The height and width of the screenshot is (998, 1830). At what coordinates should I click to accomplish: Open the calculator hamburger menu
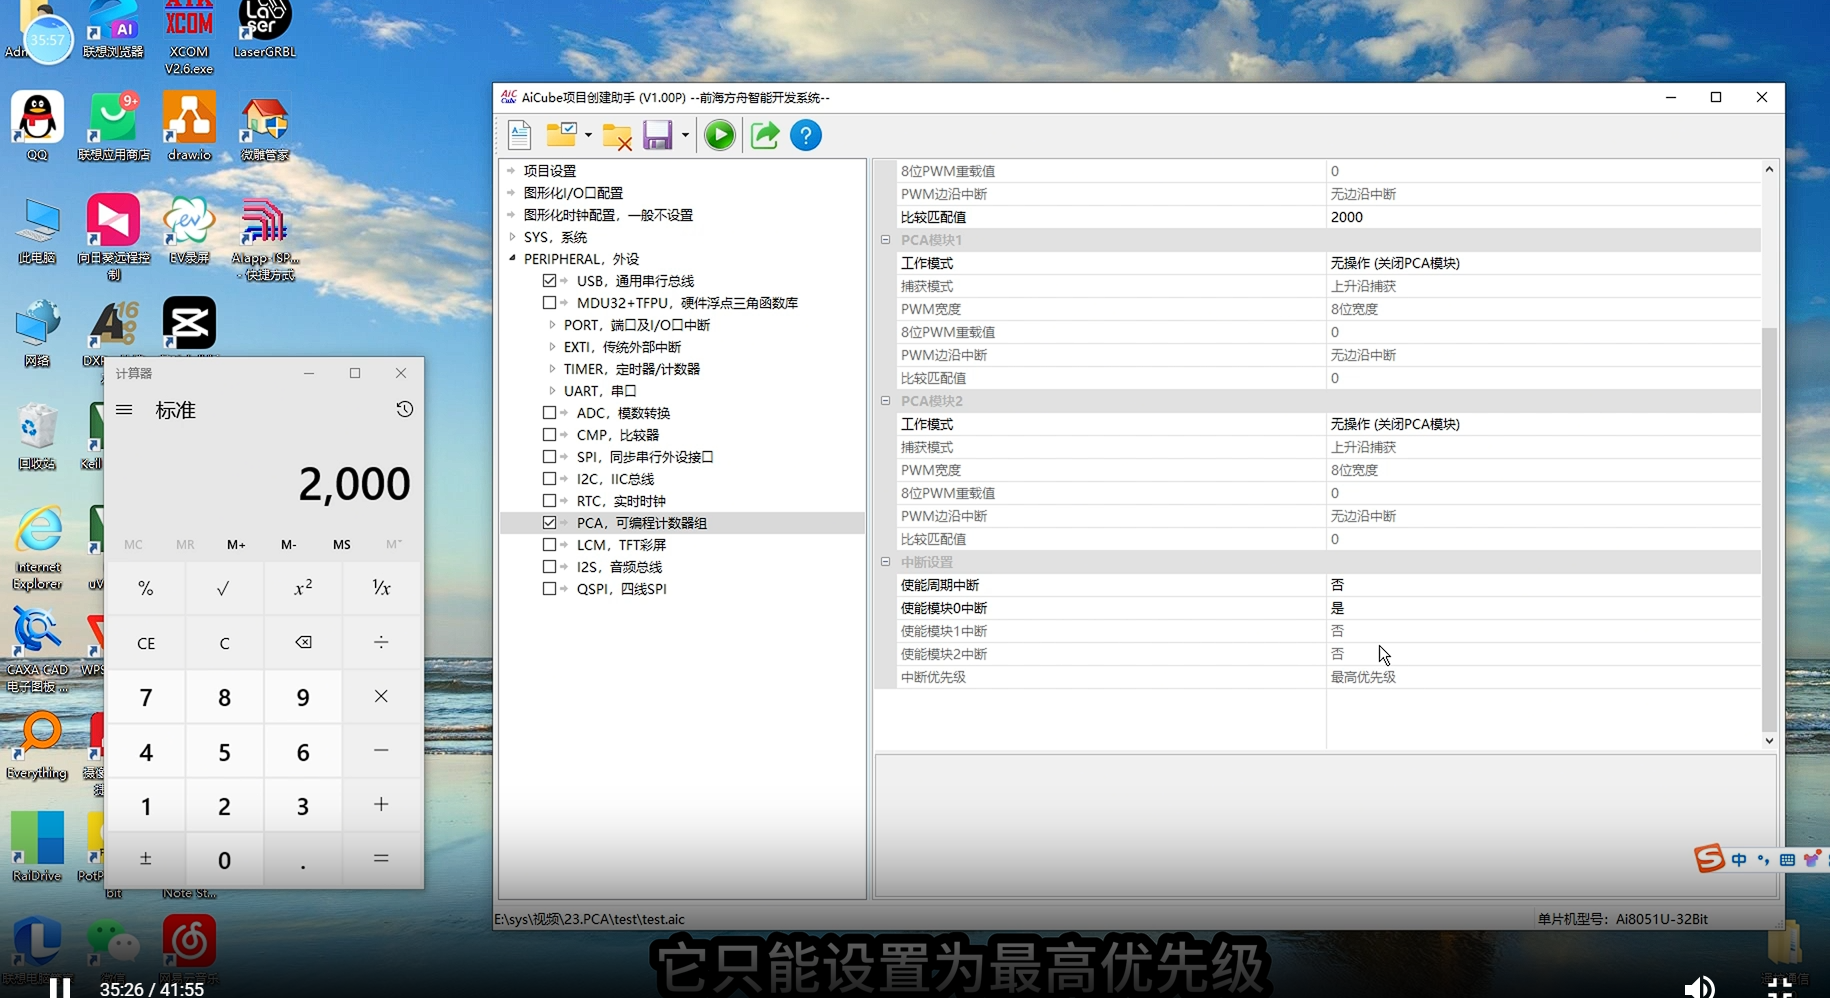[124, 410]
